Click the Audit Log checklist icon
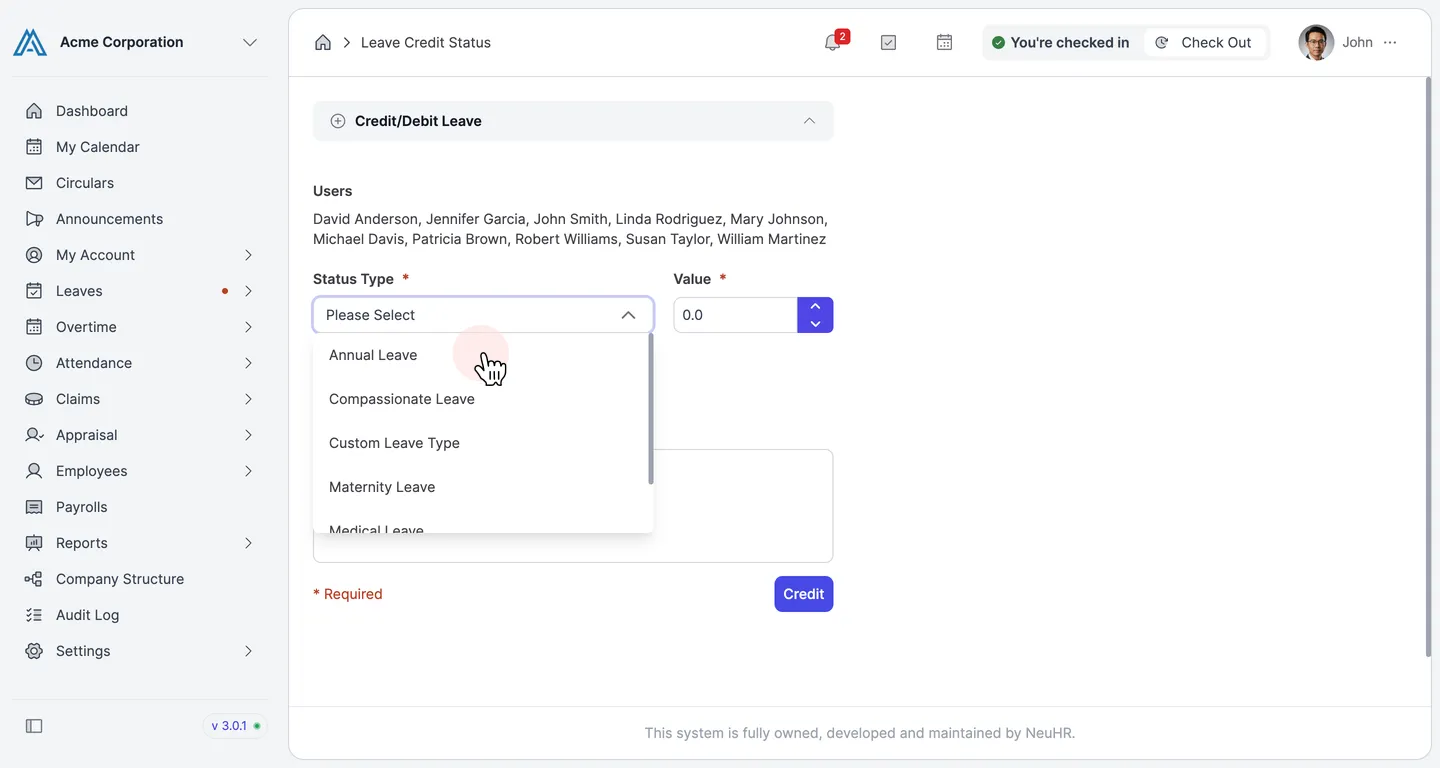This screenshot has width=1440, height=768. click(x=34, y=615)
